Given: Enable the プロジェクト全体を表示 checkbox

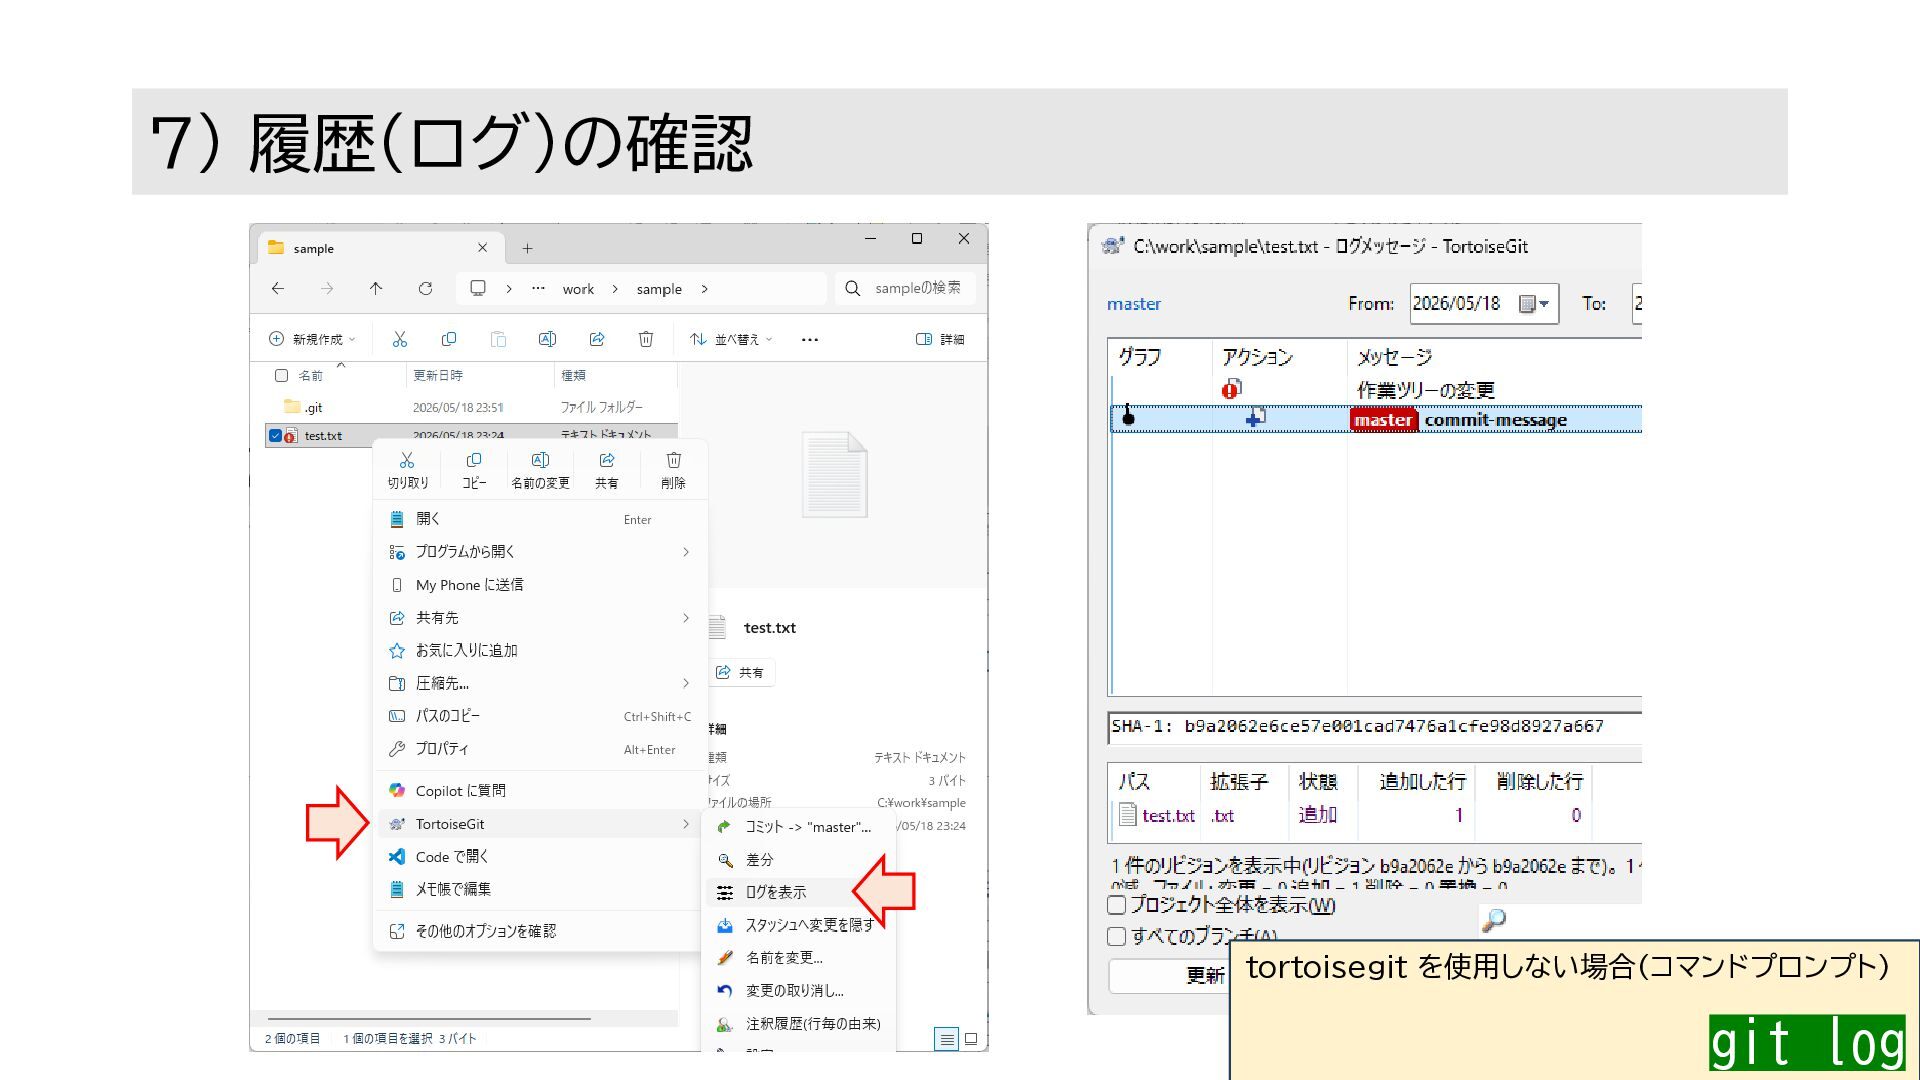Looking at the screenshot, I should coord(1117,905).
